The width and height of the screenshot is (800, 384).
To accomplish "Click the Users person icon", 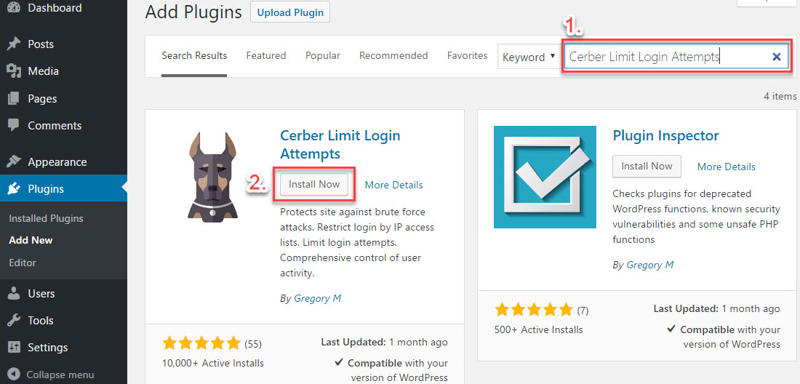I will tap(14, 294).
